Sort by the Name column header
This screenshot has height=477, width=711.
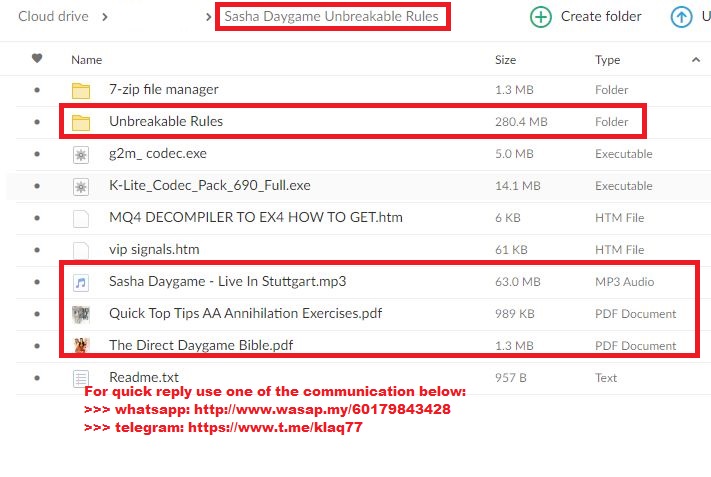click(x=87, y=60)
